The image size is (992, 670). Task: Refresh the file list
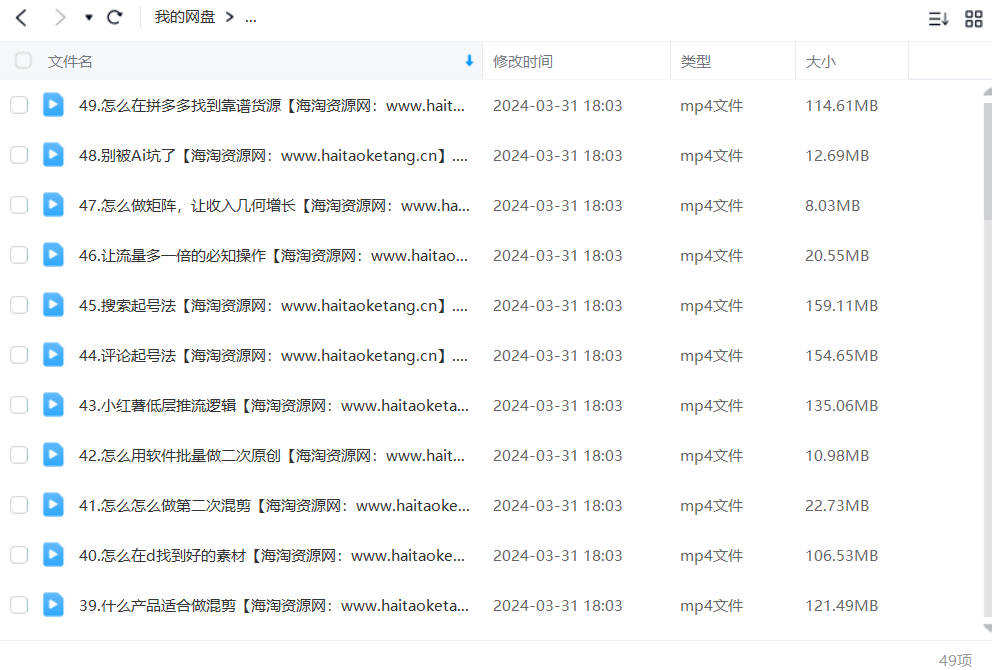(115, 18)
